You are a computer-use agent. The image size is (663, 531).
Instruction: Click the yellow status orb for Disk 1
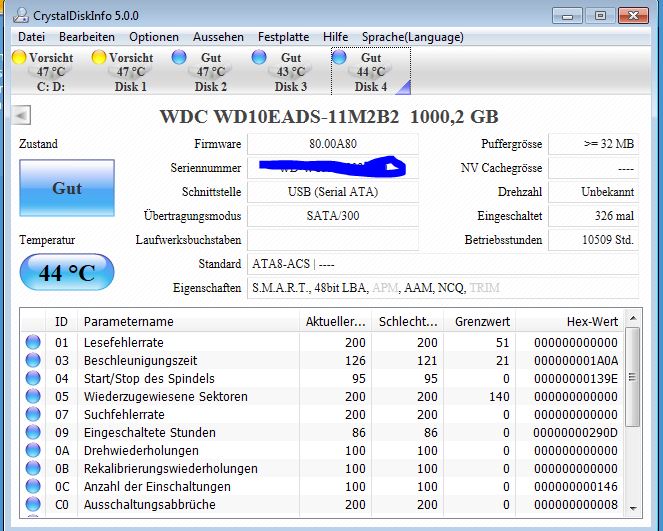pos(99,57)
